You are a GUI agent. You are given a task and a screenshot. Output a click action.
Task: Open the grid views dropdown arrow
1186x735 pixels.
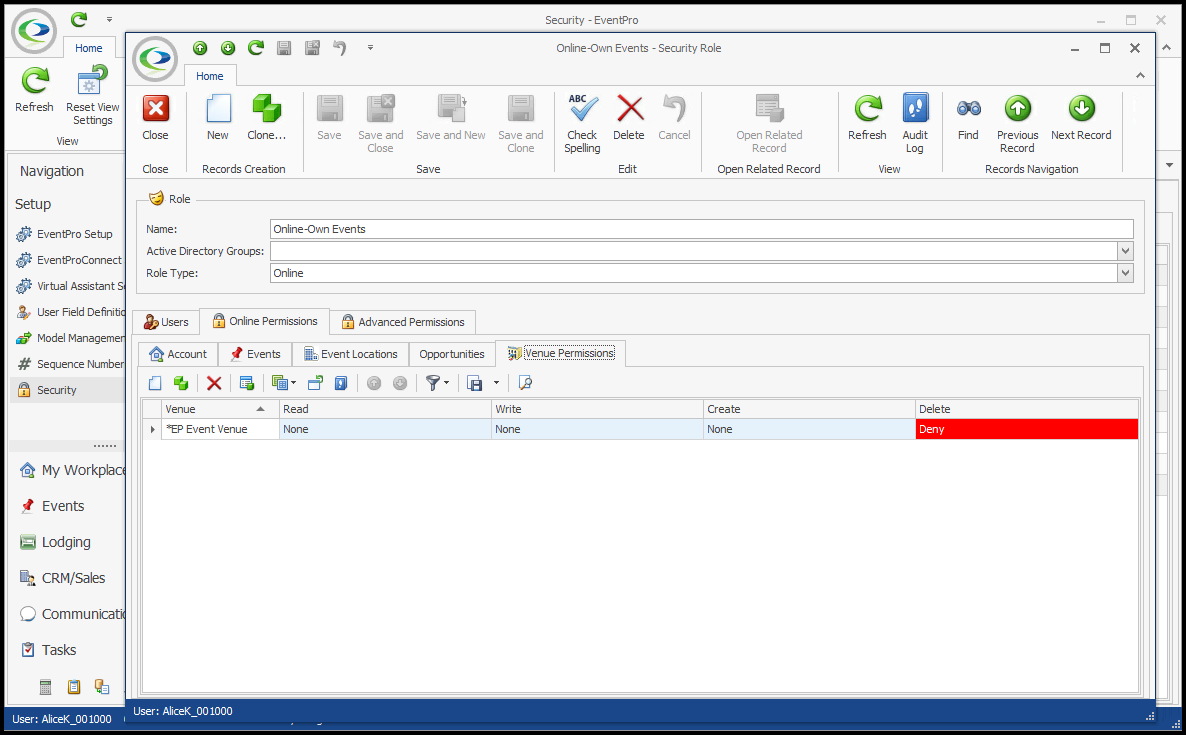point(293,383)
